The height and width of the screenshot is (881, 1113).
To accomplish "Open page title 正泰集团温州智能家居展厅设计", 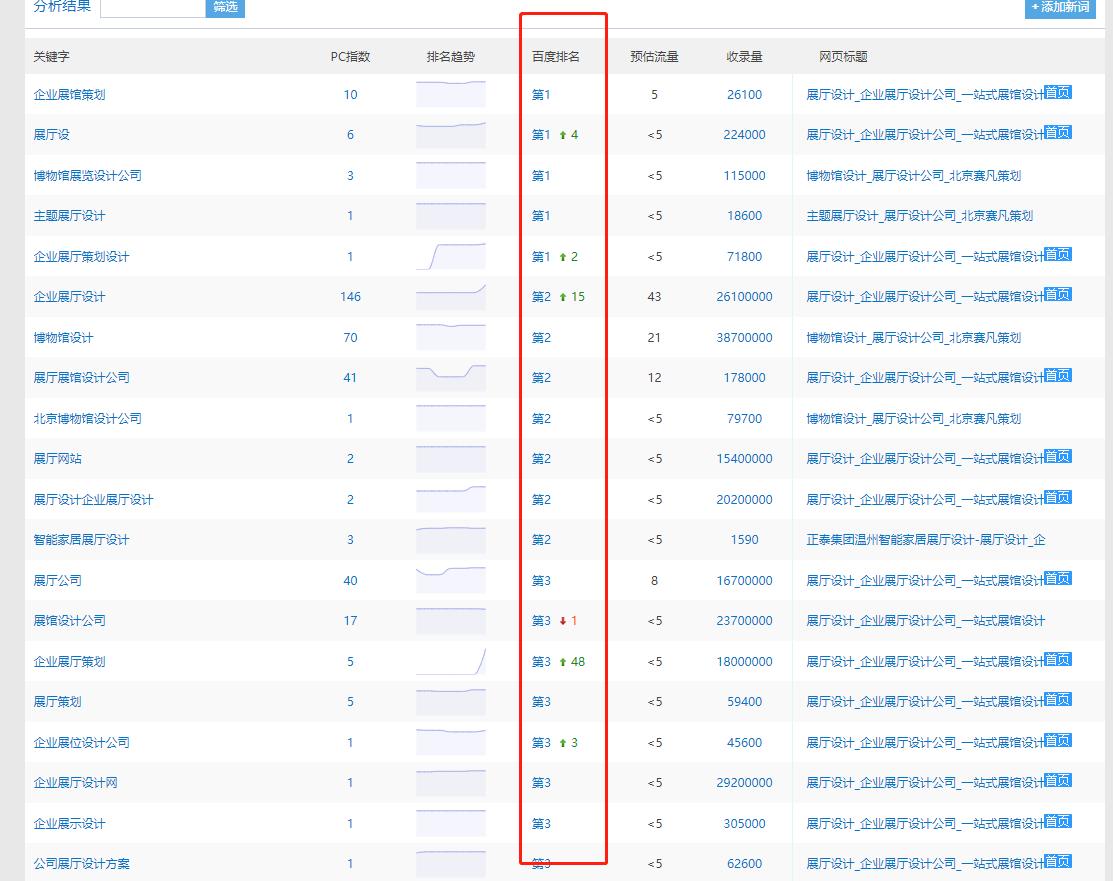I will click(x=926, y=540).
